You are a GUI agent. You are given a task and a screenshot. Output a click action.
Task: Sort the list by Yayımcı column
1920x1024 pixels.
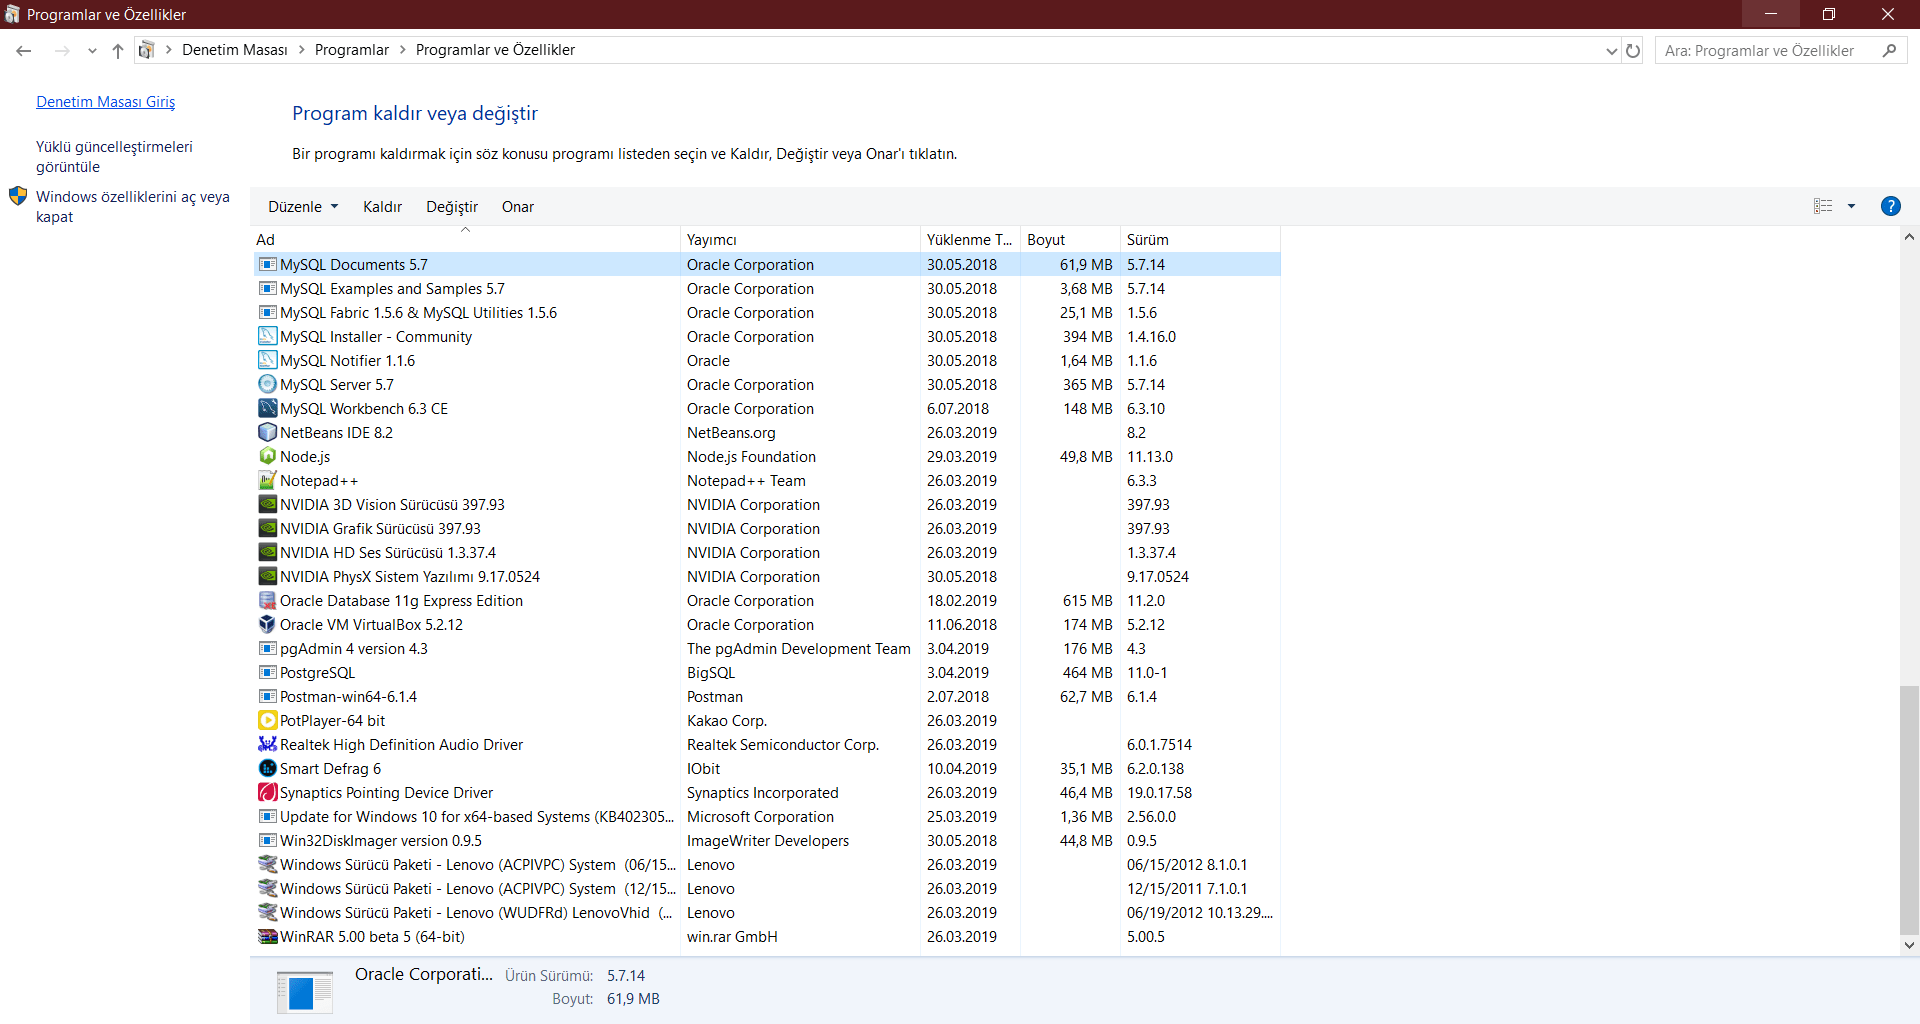point(800,240)
